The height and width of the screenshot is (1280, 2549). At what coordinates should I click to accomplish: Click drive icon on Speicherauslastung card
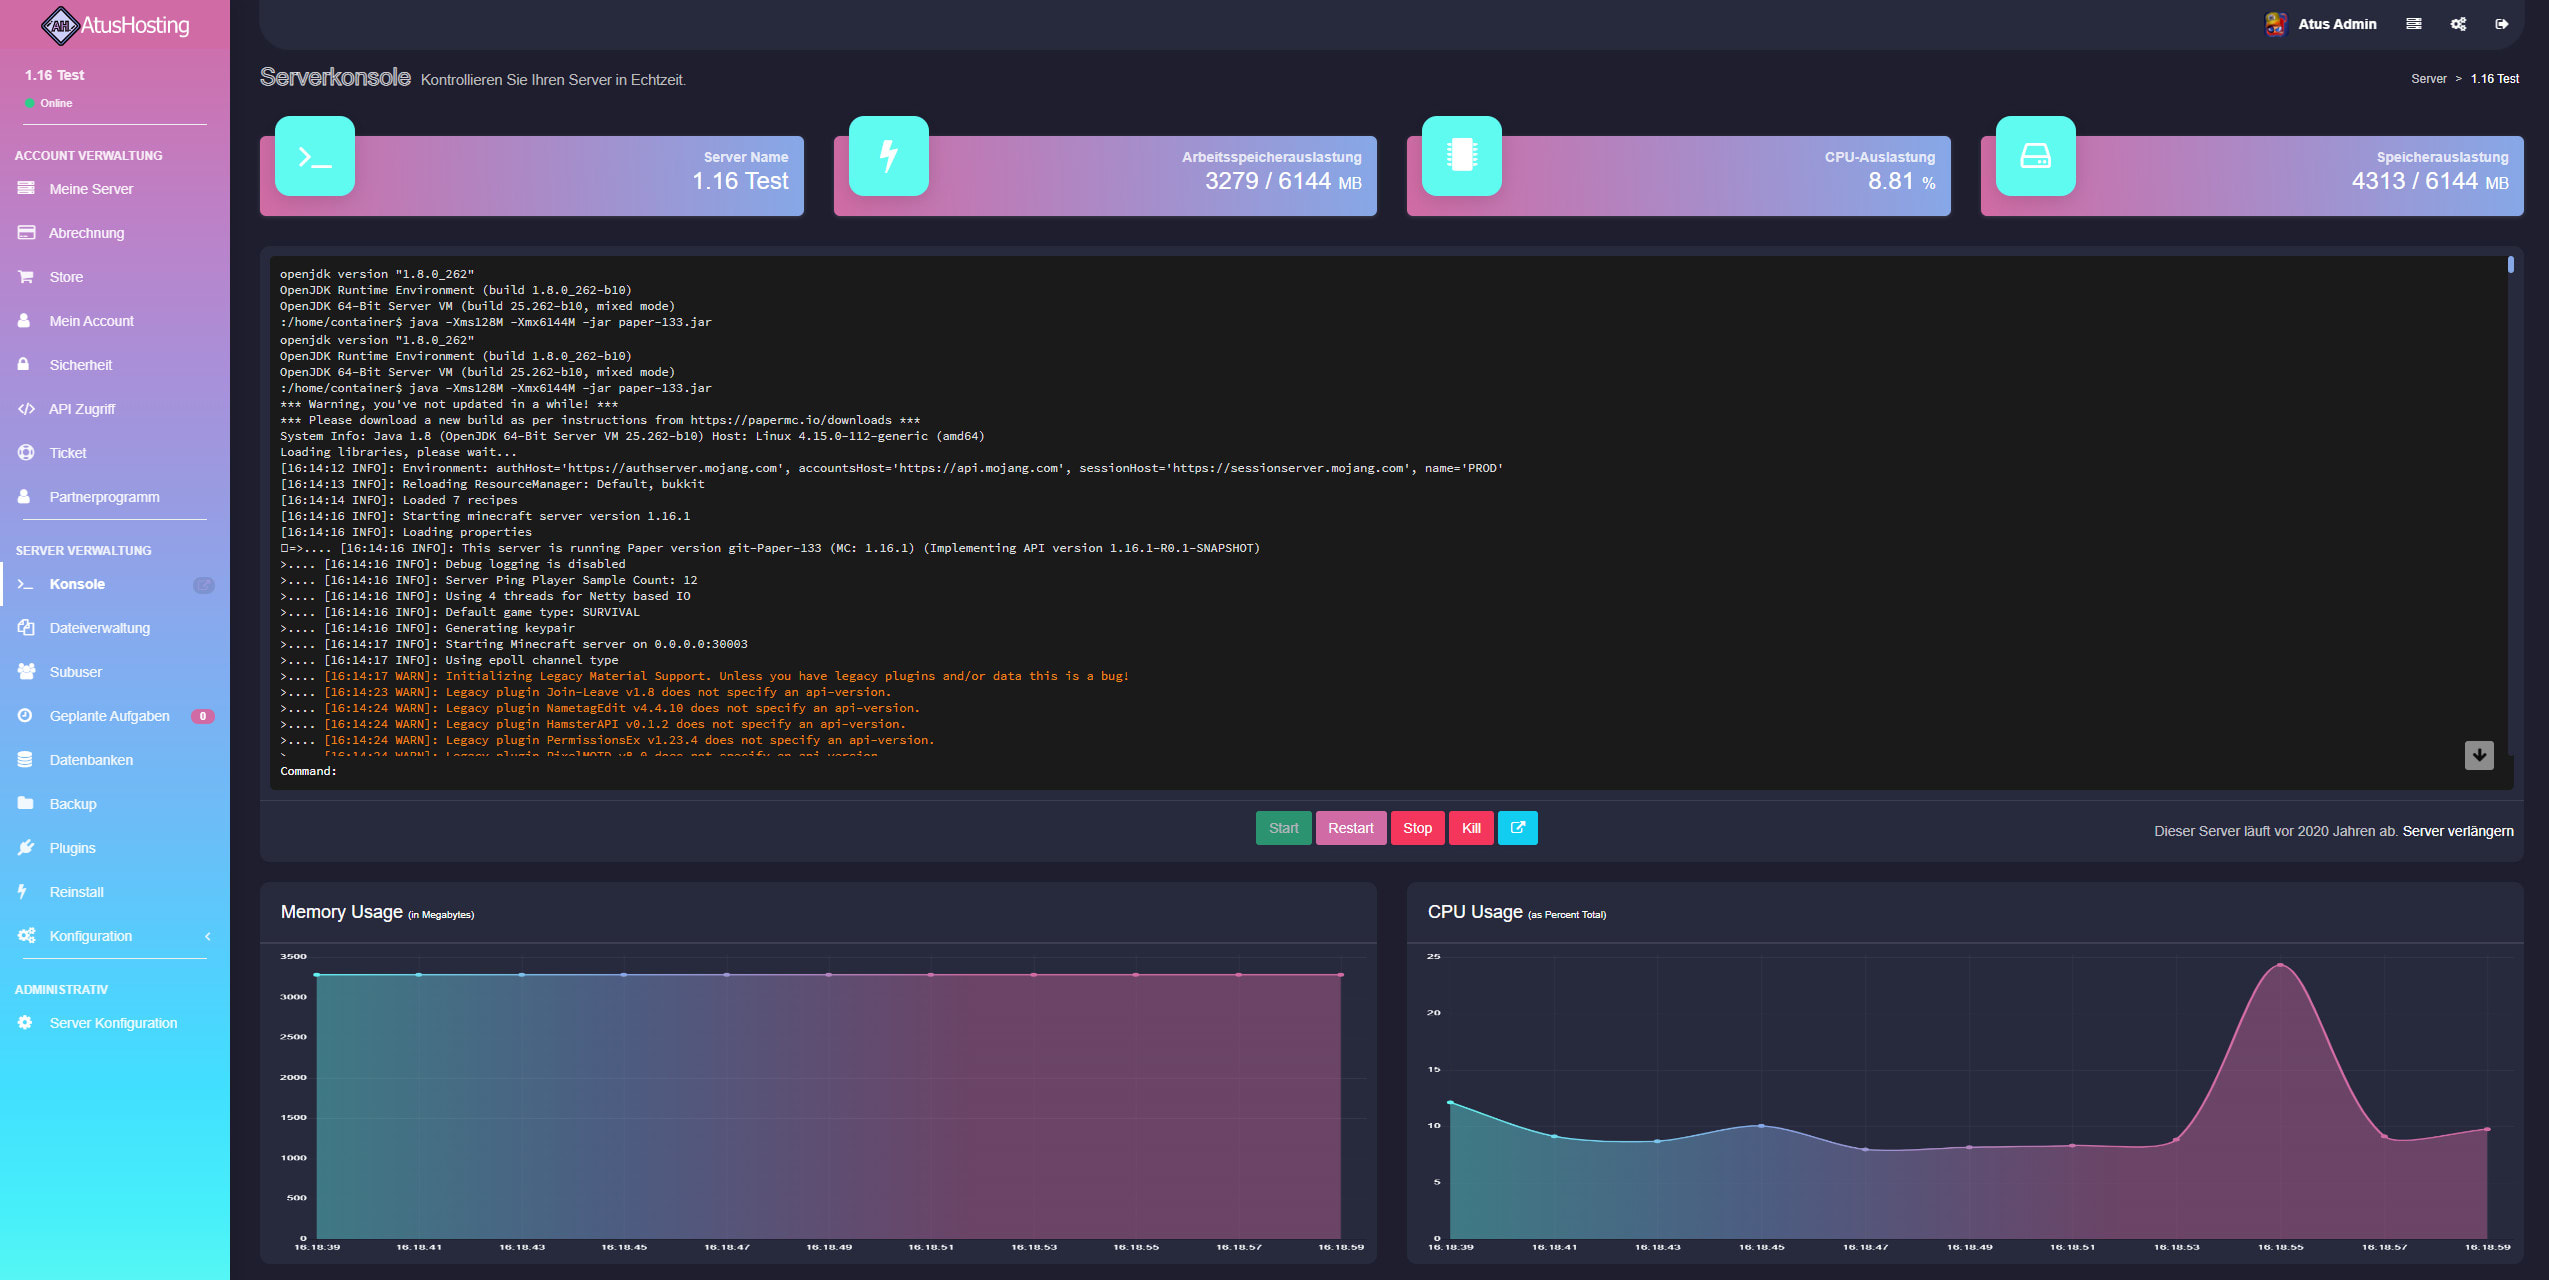click(2036, 156)
